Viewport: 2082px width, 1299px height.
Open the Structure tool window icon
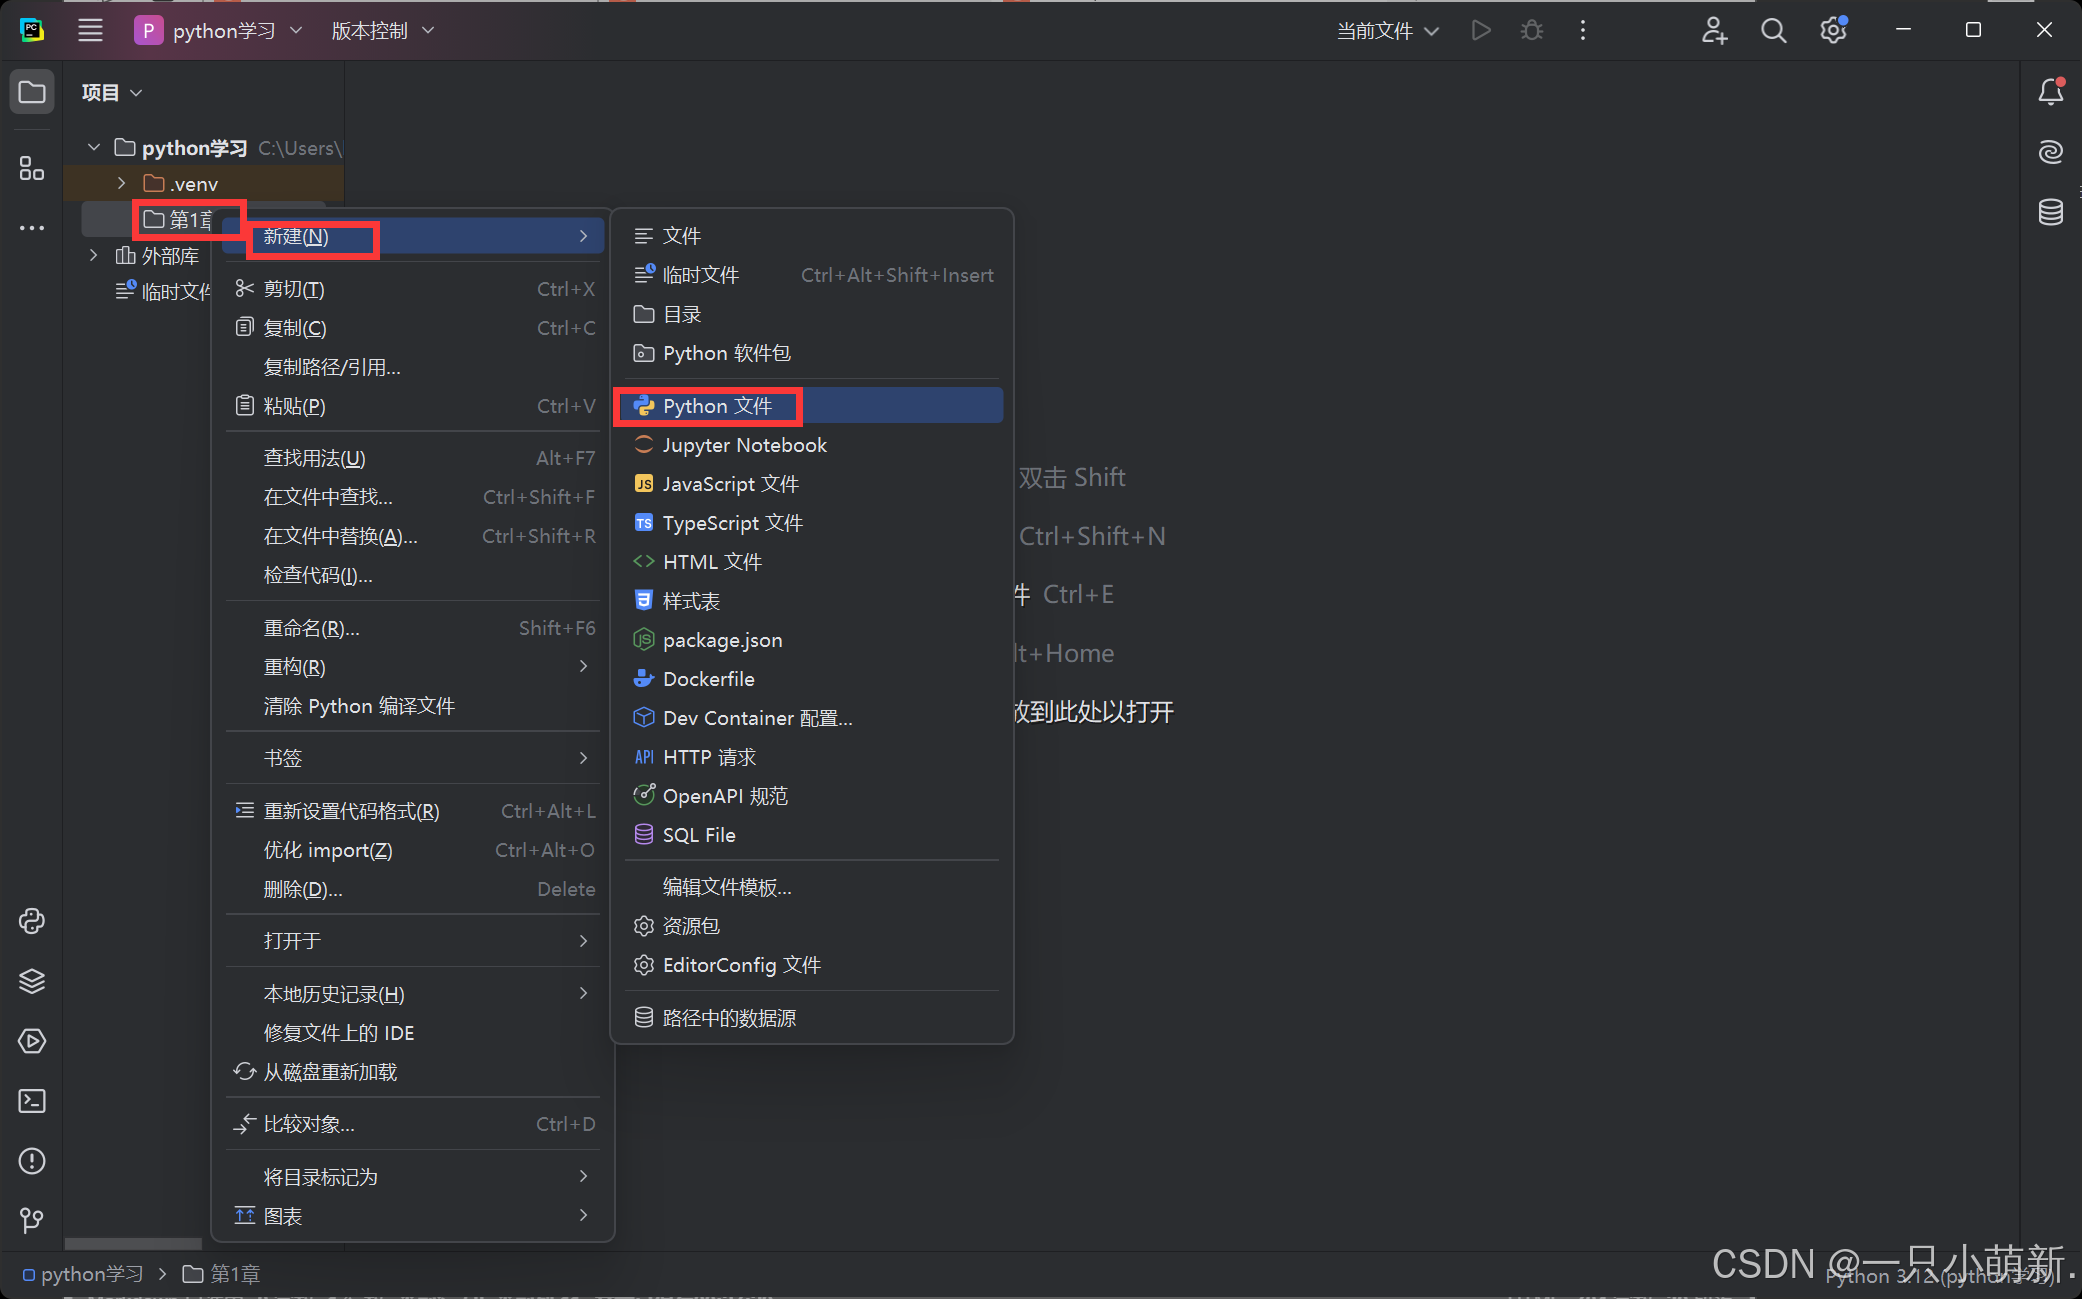coord(32,168)
